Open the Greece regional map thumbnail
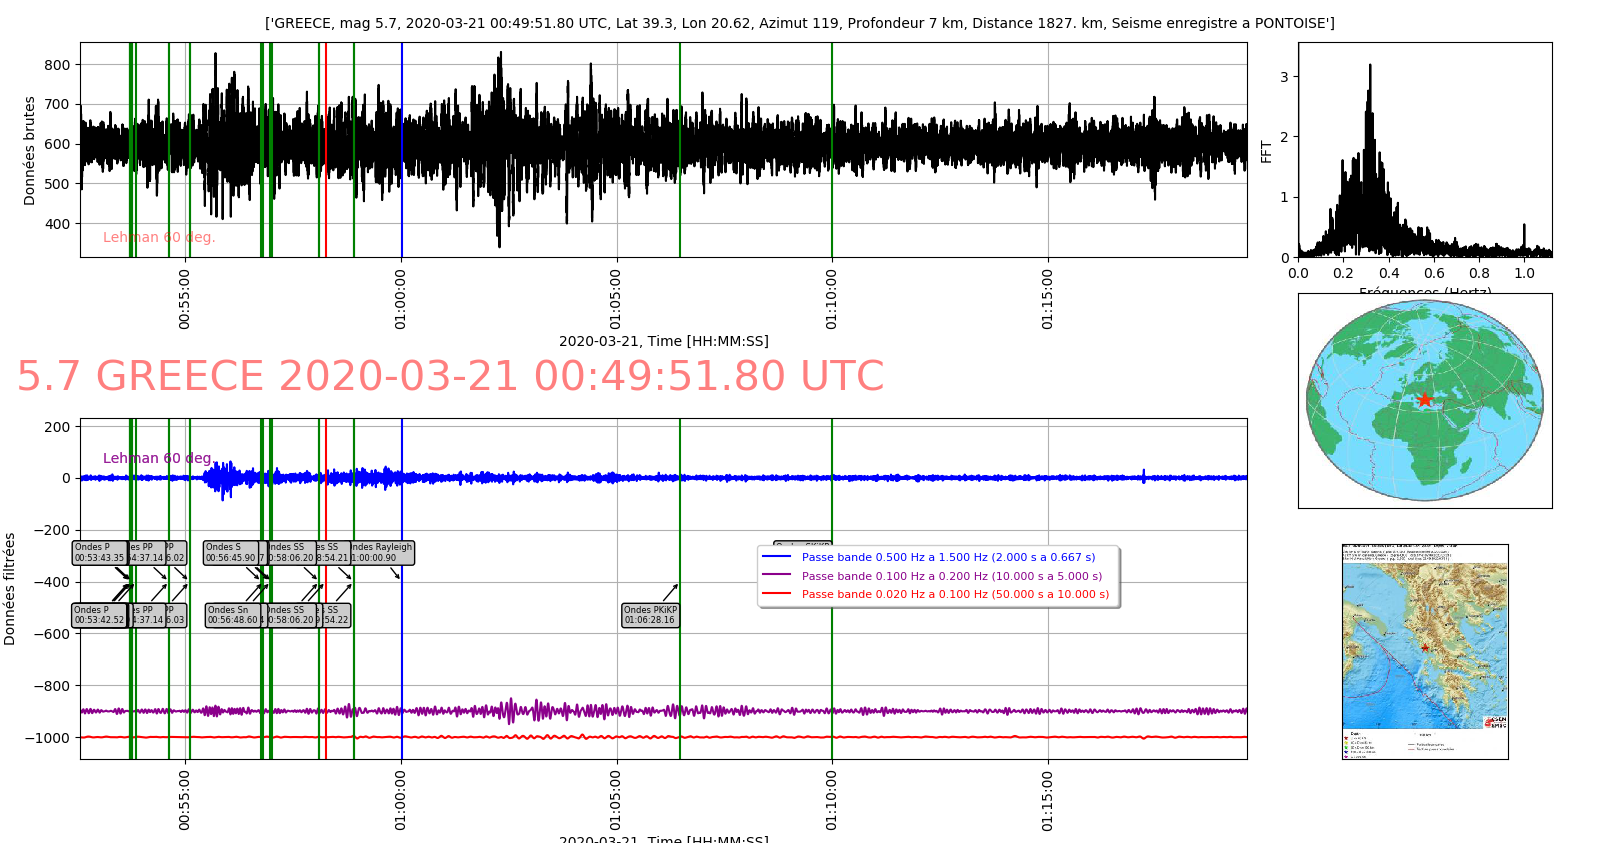The height and width of the screenshot is (843, 1600). coord(1425,651)
